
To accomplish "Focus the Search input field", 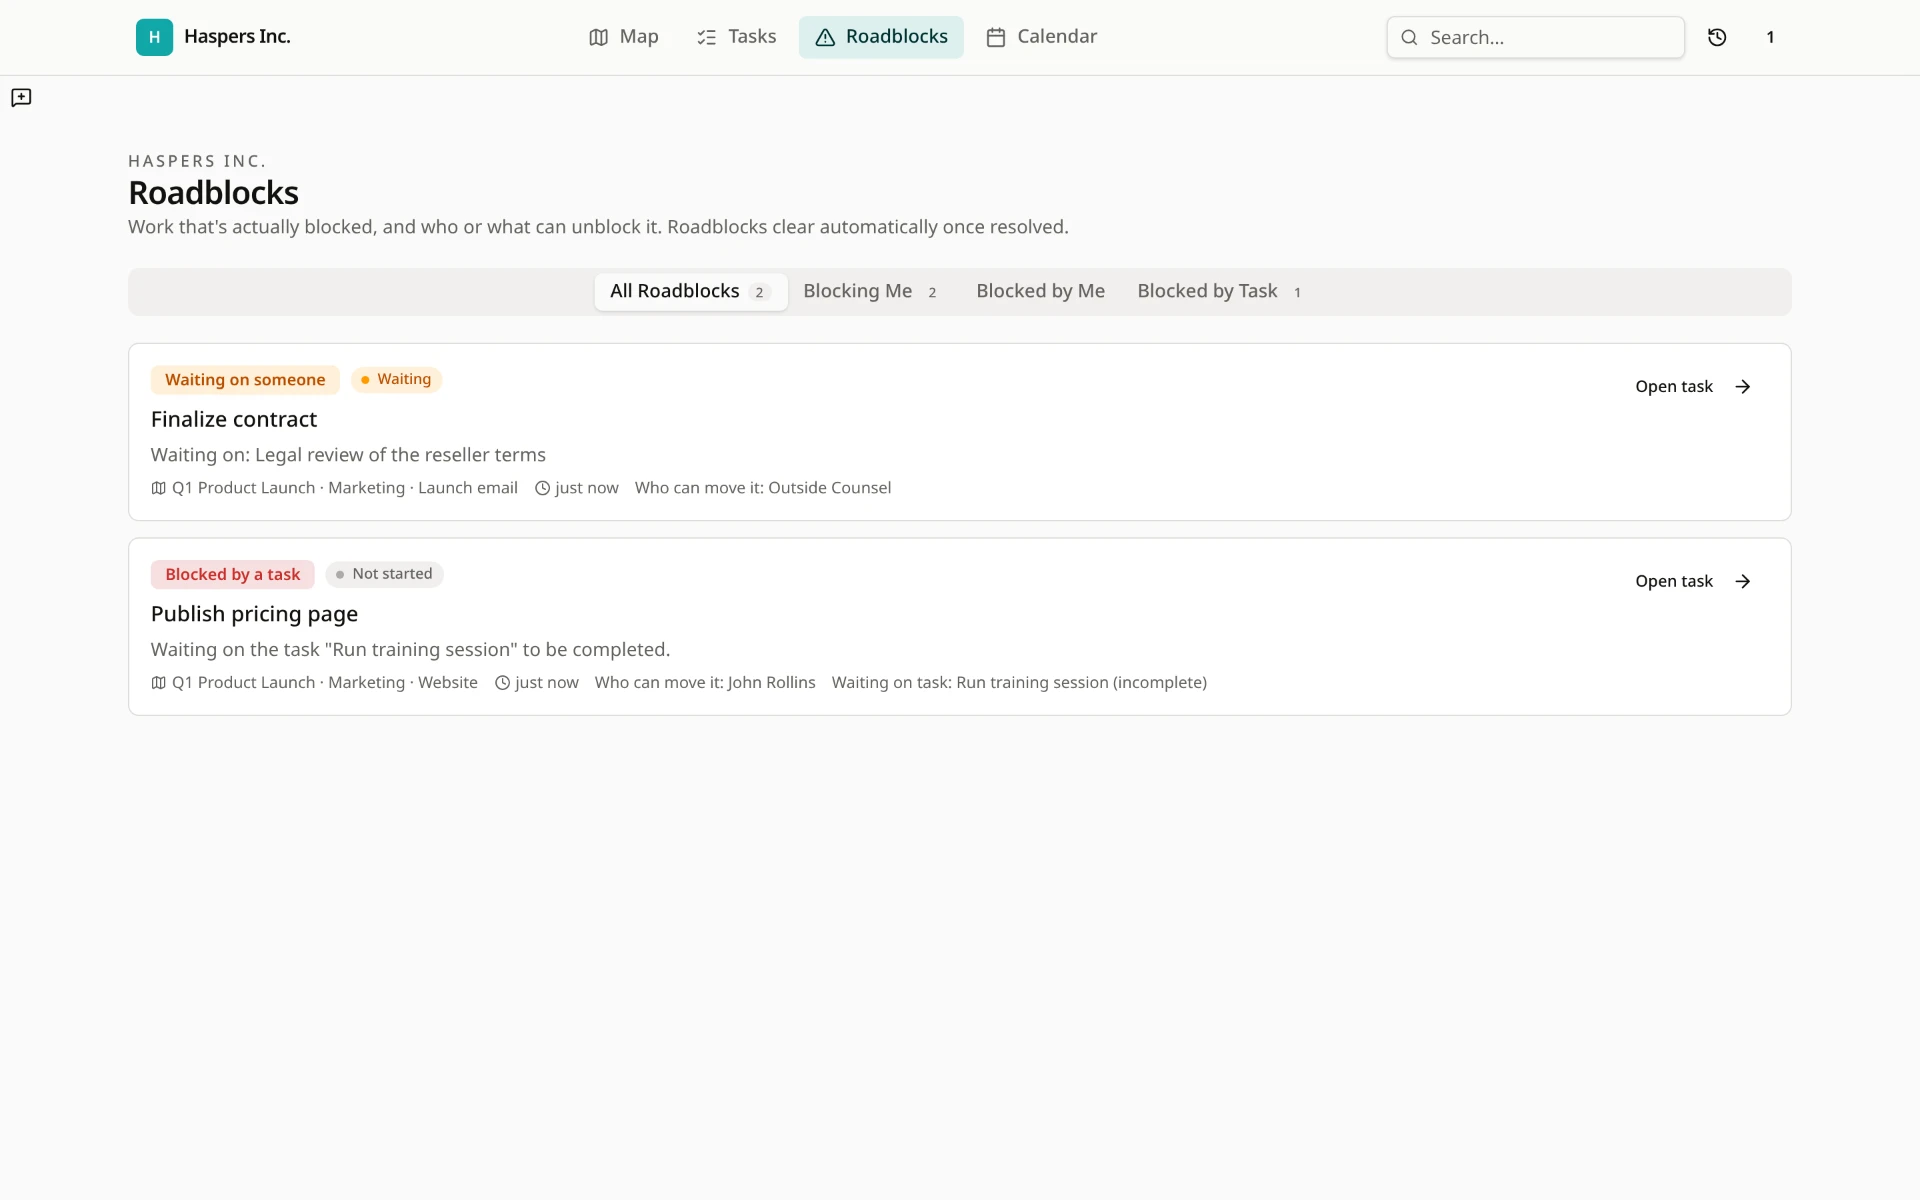I will [1536, 37].
